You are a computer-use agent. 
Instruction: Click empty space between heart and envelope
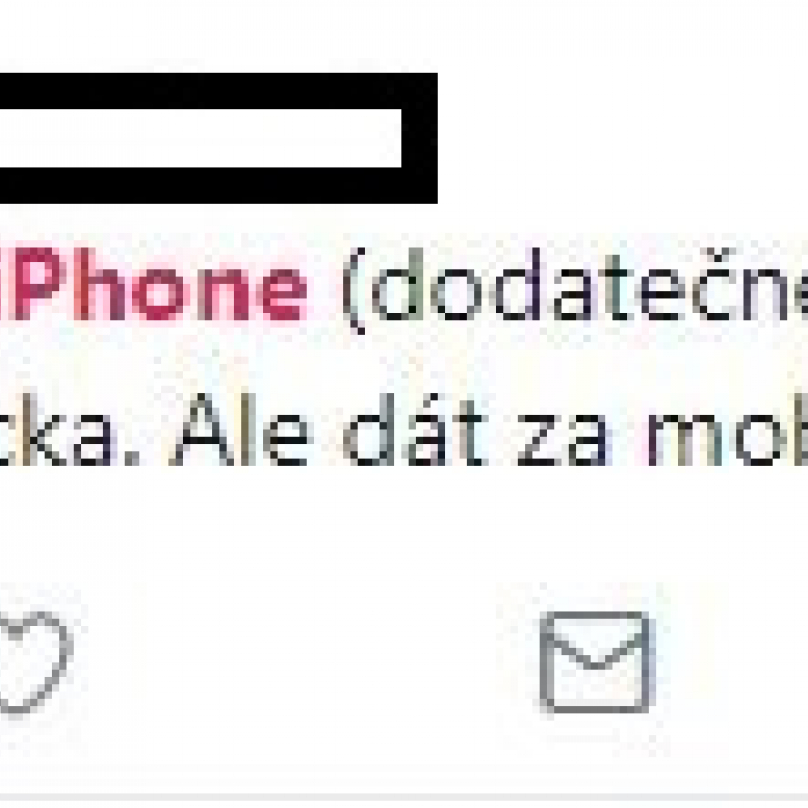click(307, 662)
